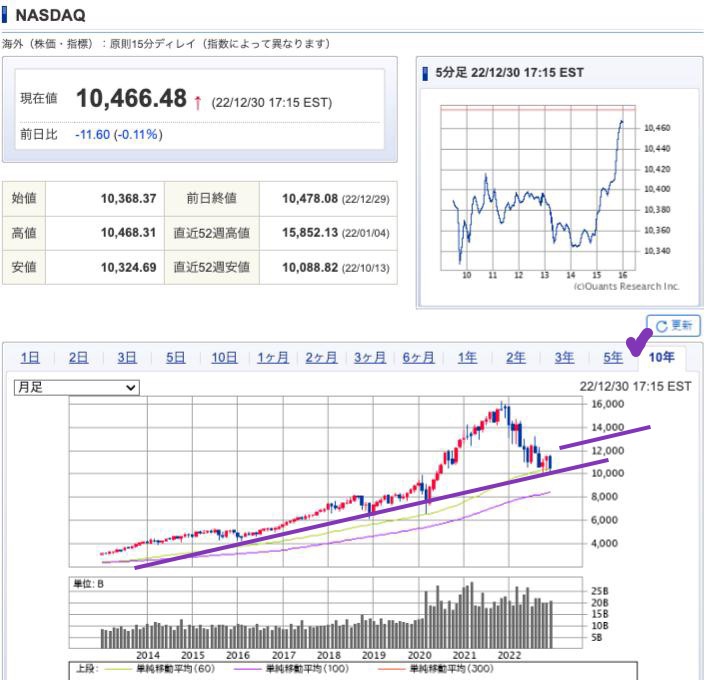
Task: Click the 安値 value 10,324.69
Action: (x=129, y=268)
